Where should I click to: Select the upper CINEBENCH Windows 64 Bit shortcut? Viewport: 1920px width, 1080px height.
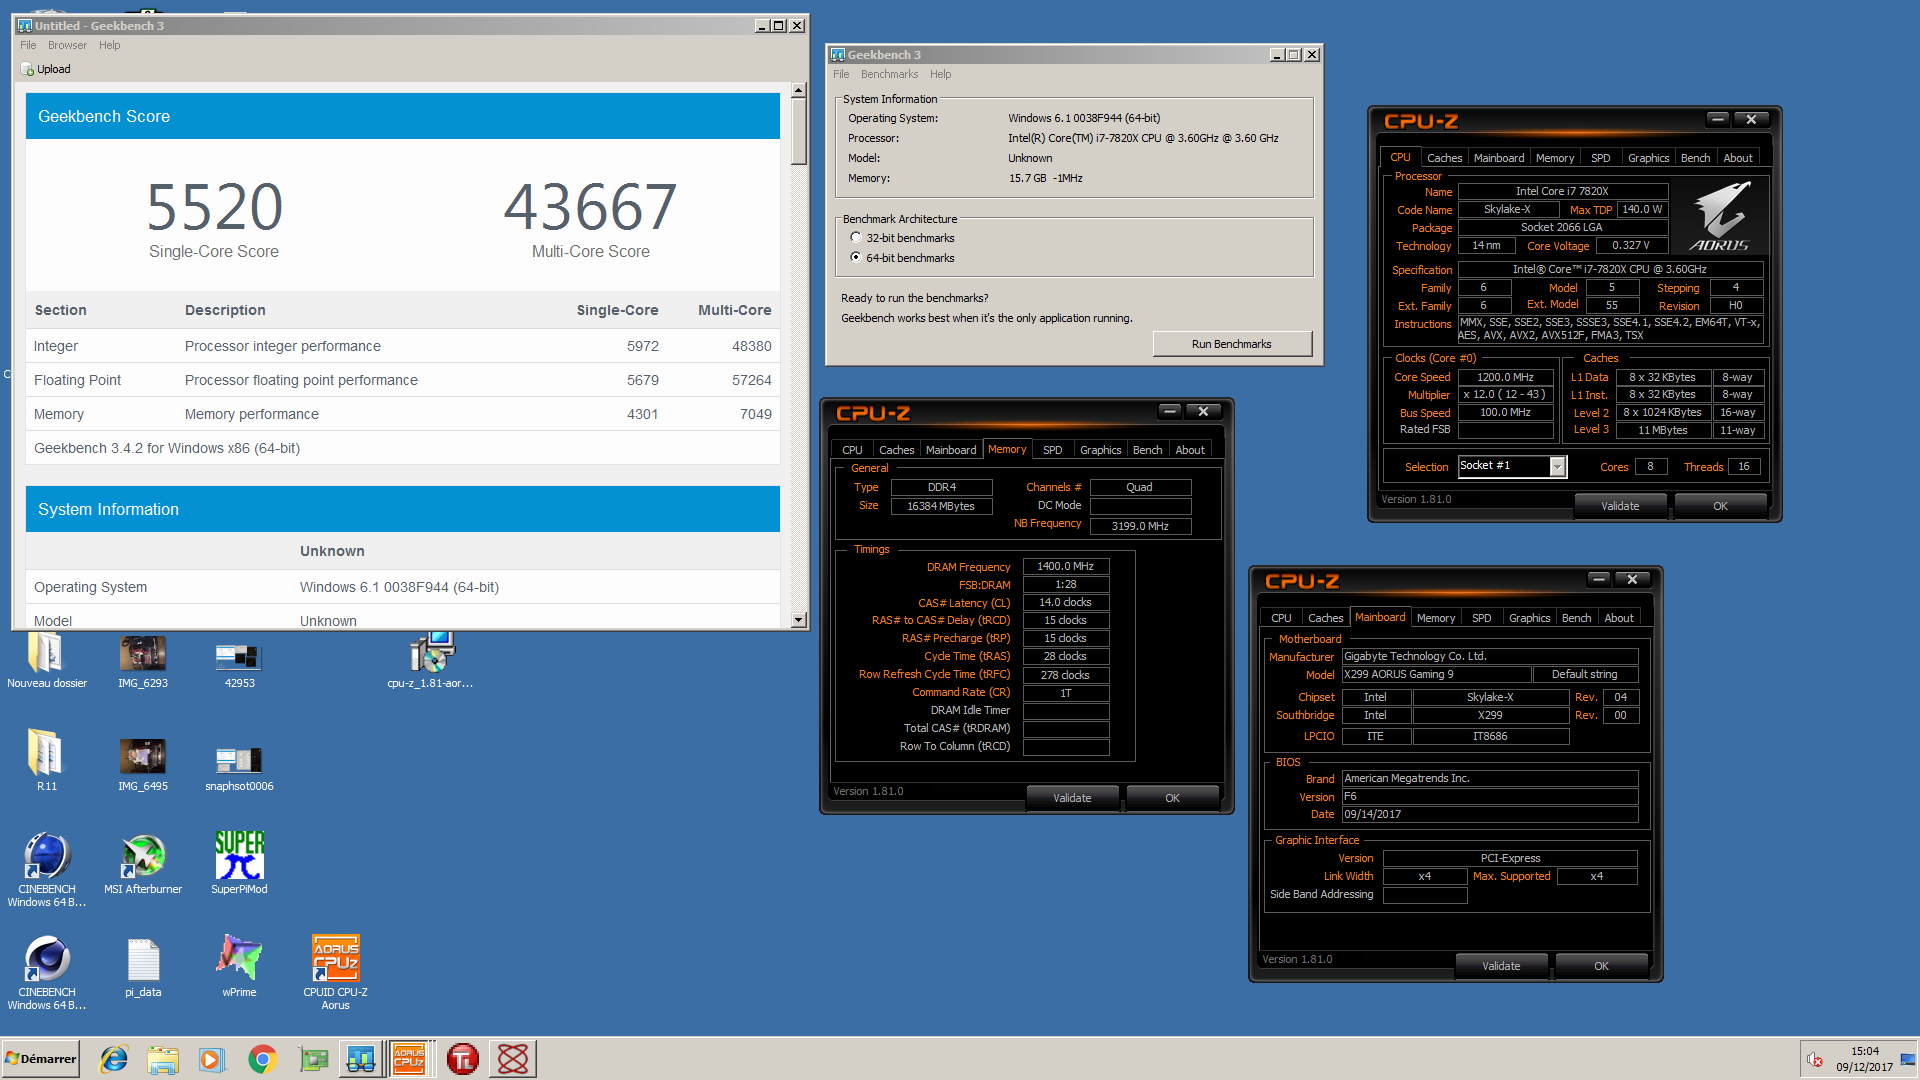pos(46,868)
